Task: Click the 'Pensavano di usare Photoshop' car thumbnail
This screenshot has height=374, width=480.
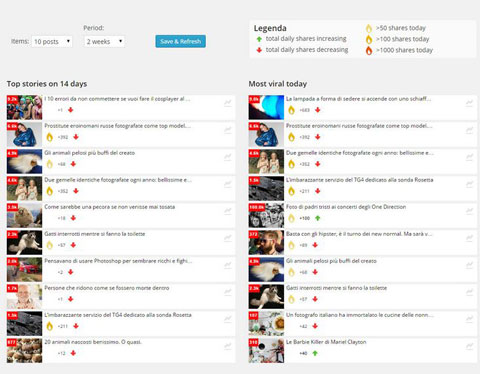Action: [x=24, y=269]
